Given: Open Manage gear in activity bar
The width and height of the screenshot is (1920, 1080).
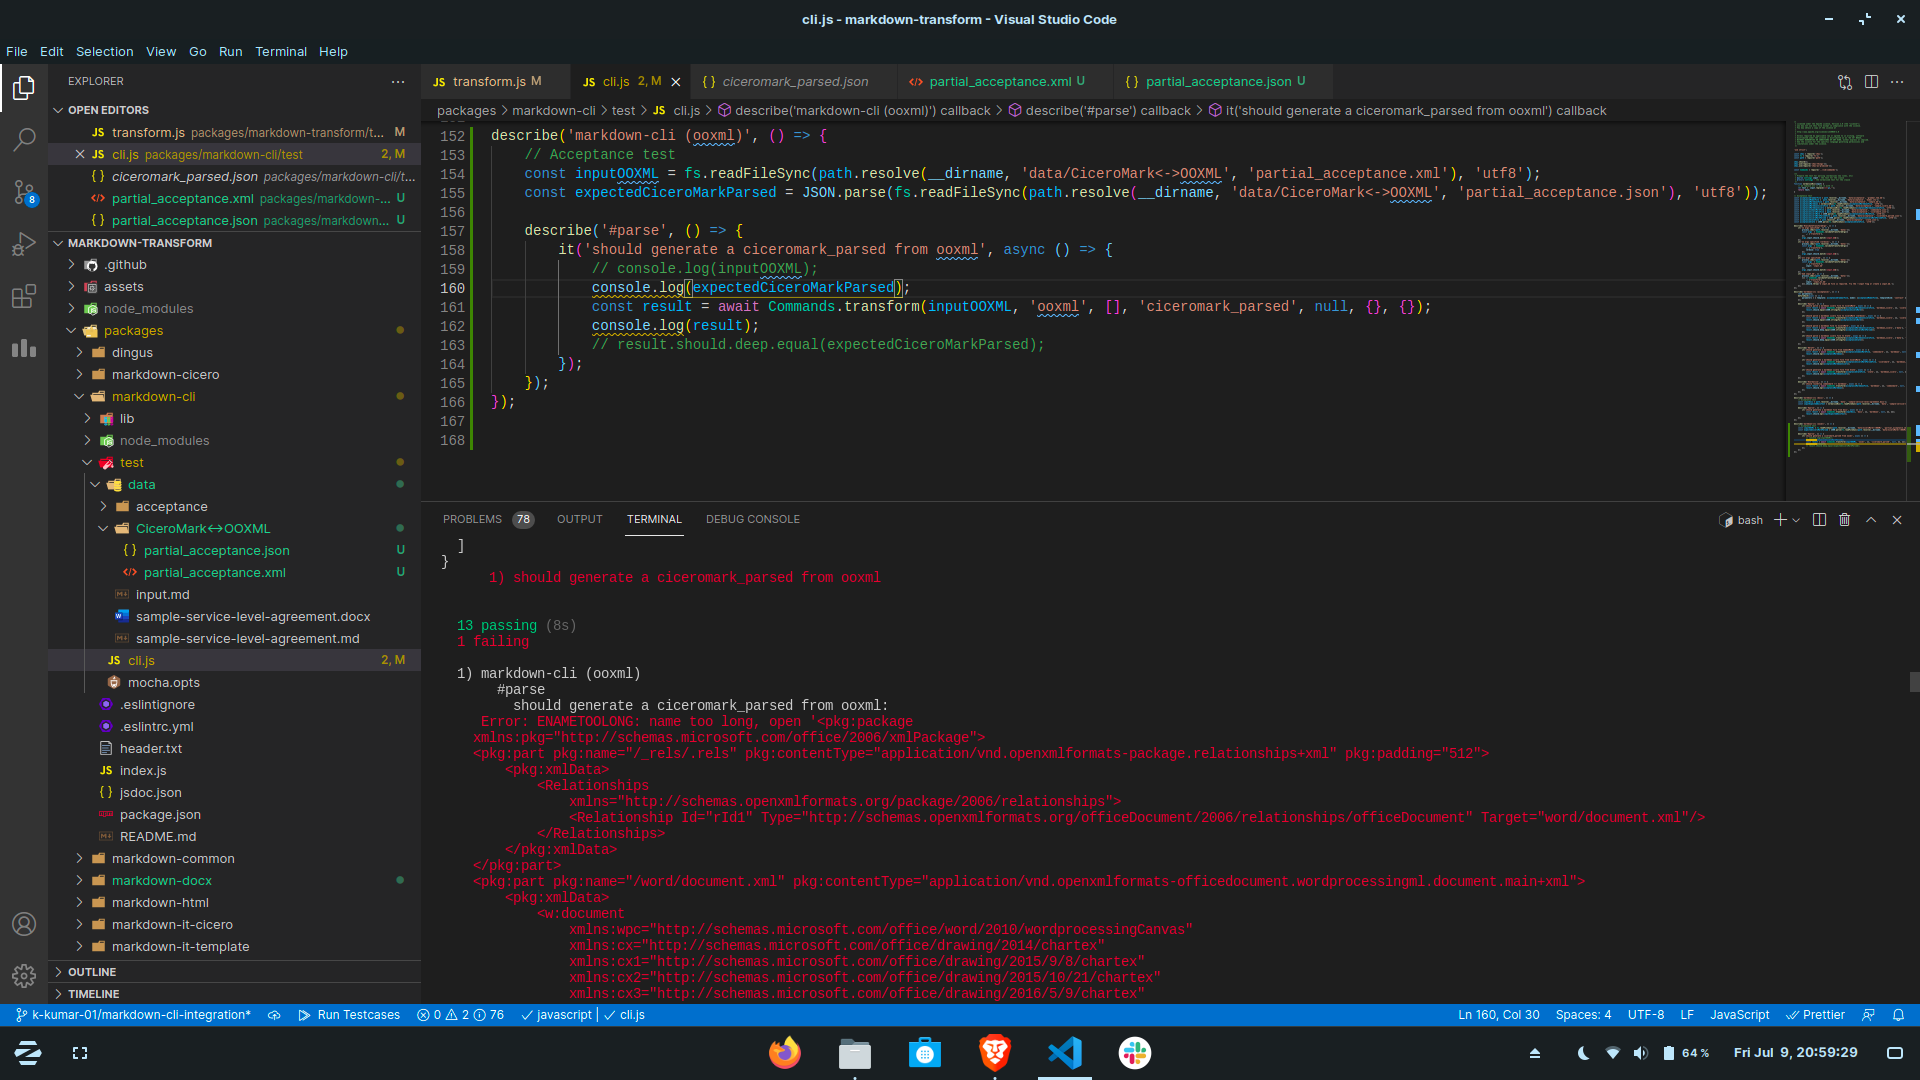Looking at the screenshot, I should click(x=24, y=976).
